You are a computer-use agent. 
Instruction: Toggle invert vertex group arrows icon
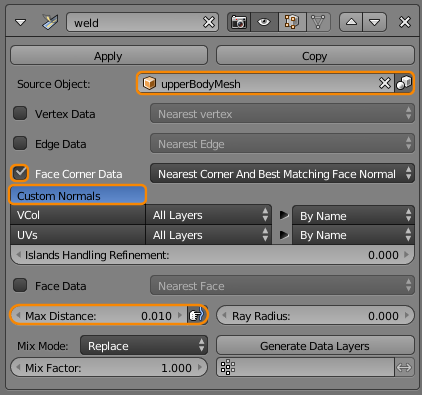(404, 367)
